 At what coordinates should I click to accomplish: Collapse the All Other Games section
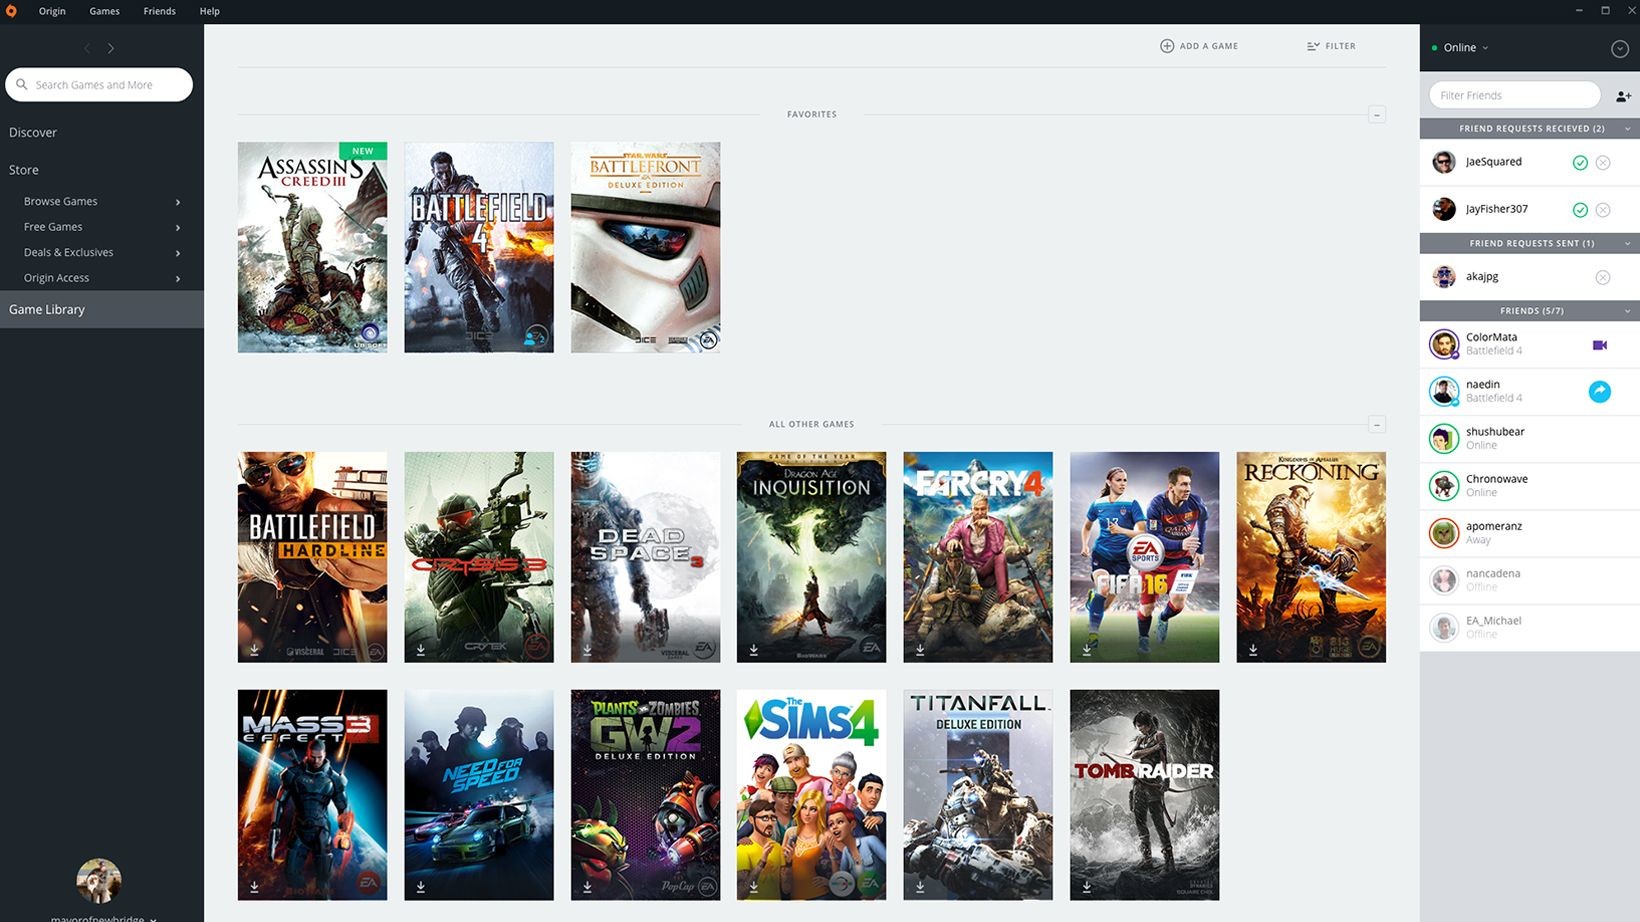coord(1377,425)
